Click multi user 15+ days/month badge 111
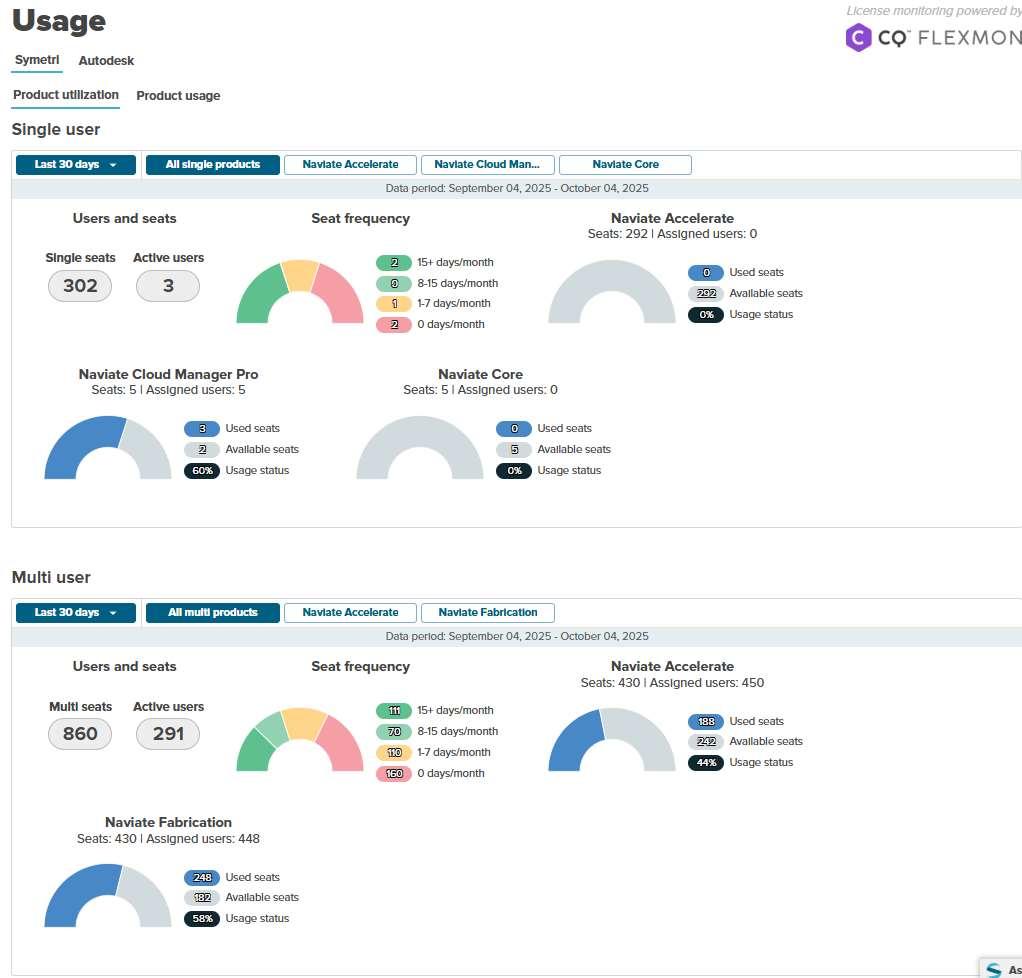 394,711
